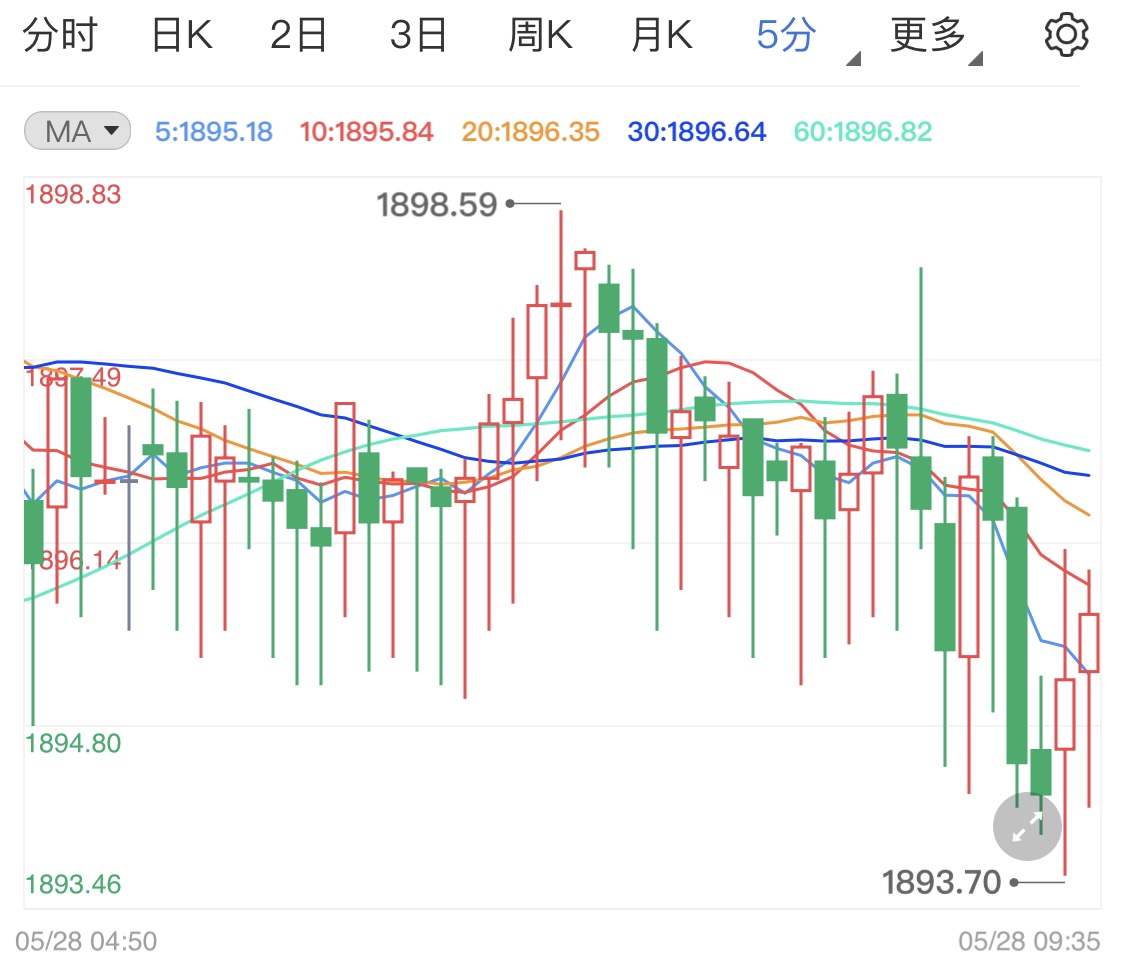
Task: Click the MA5 value 5:1895.18
Action: [x=214, y=132]
